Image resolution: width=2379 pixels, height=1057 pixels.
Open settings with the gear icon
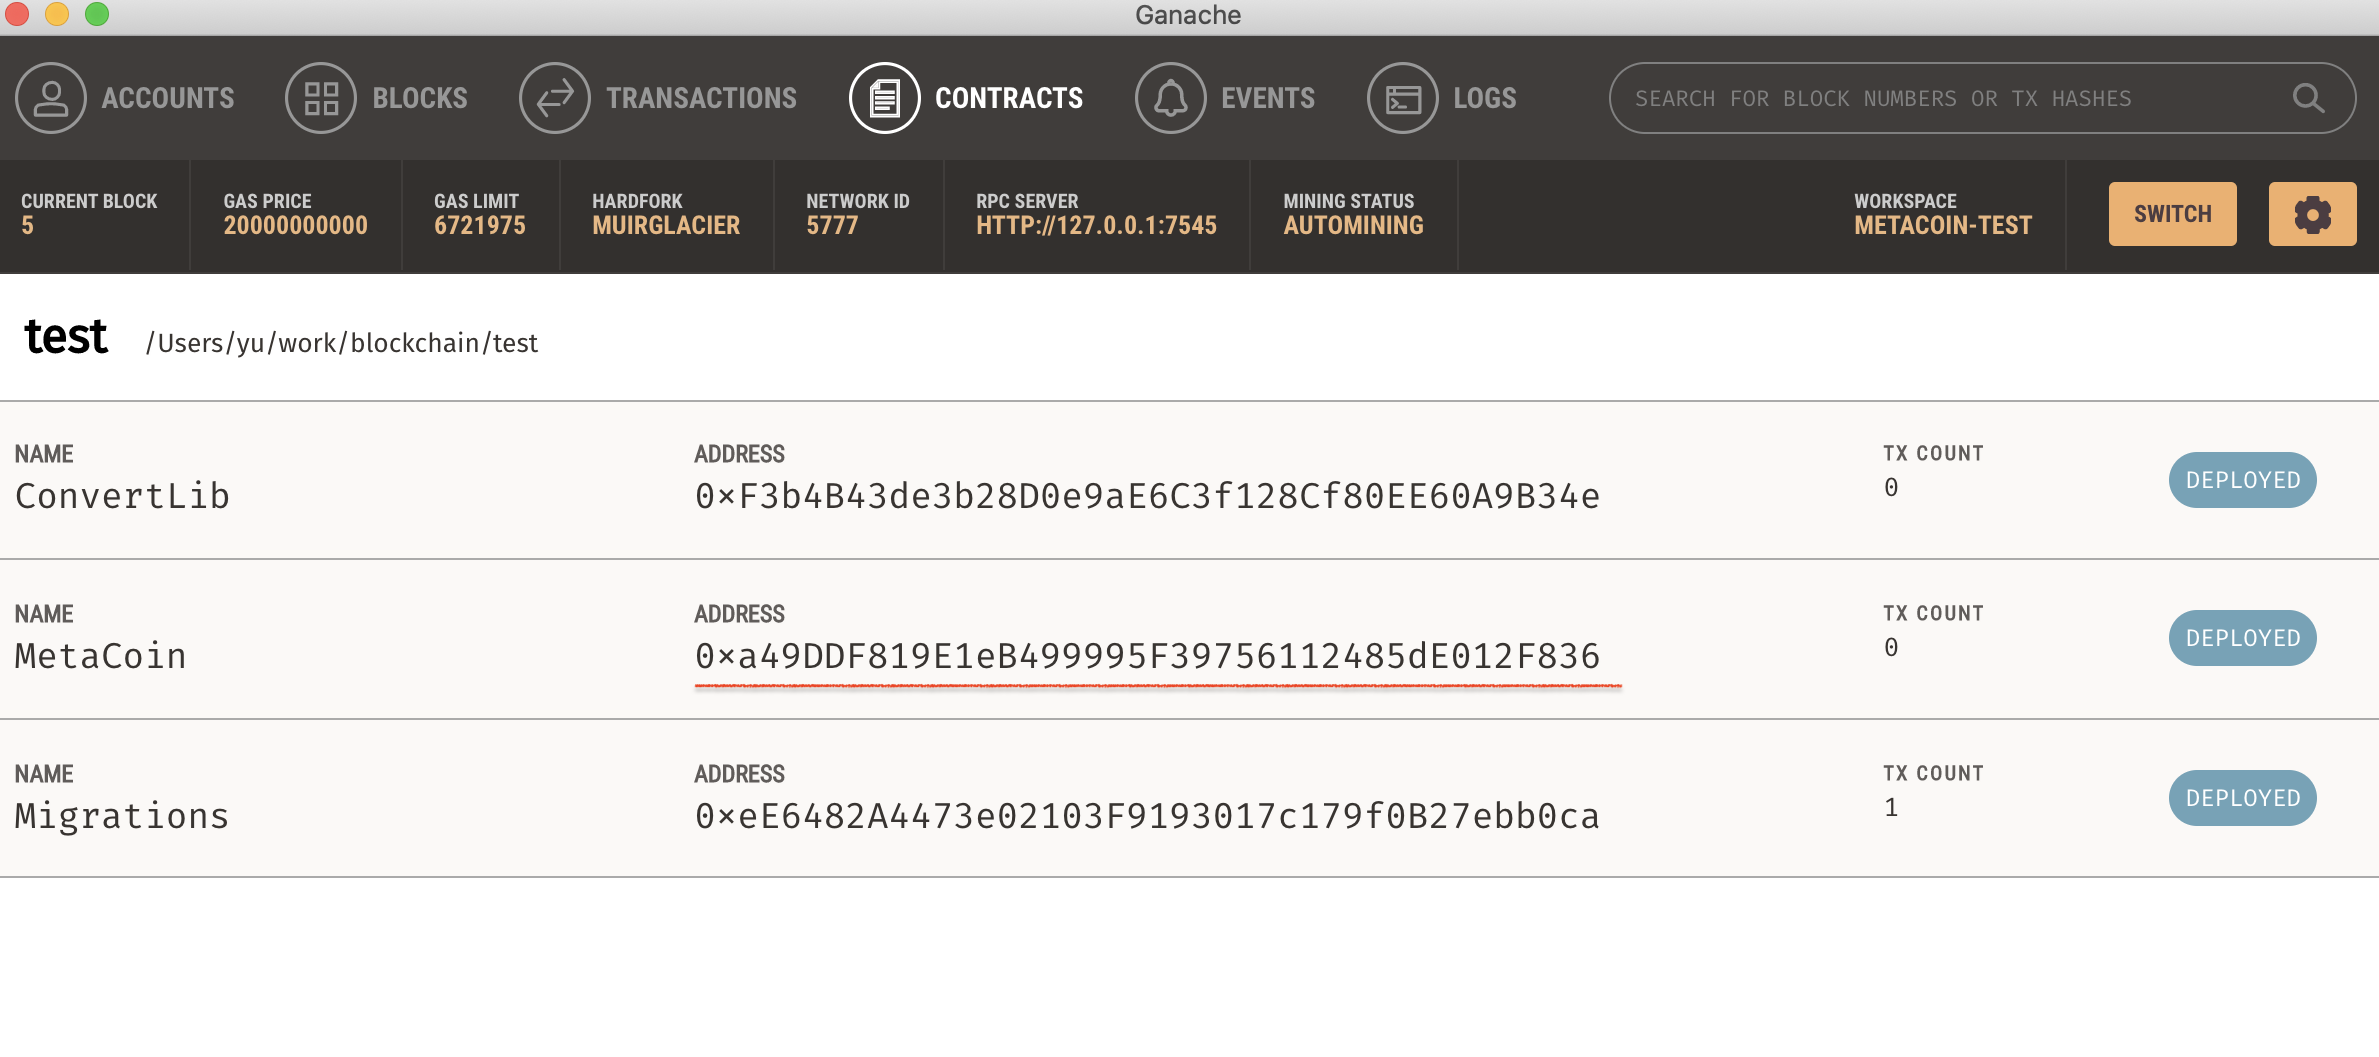pos(2312,214)
